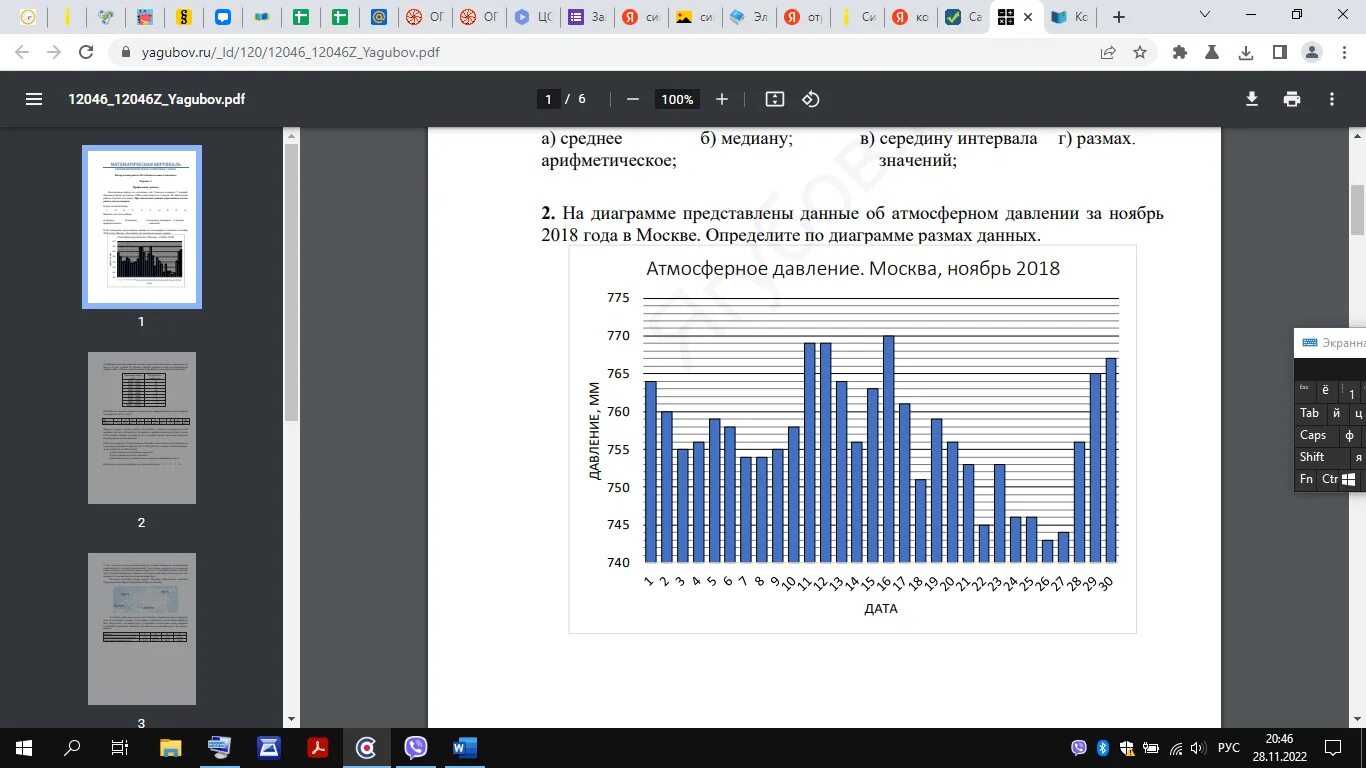Tap the Tab key on on-screen keyboard
Image resolution: width=1366 pixels, height=768 pixels.
pyautogui.click(x=1310, y=413)
